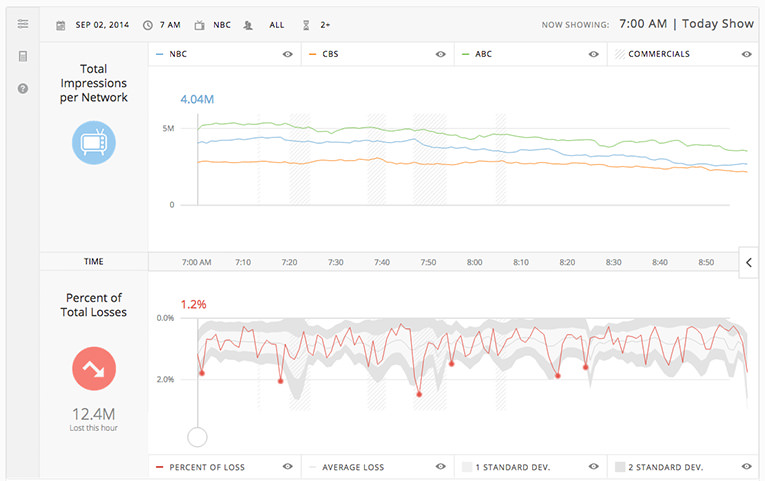This screenshot has height=481, width=765.
Task: Select the Percent of Loss legend item
Action: (208, 467)
